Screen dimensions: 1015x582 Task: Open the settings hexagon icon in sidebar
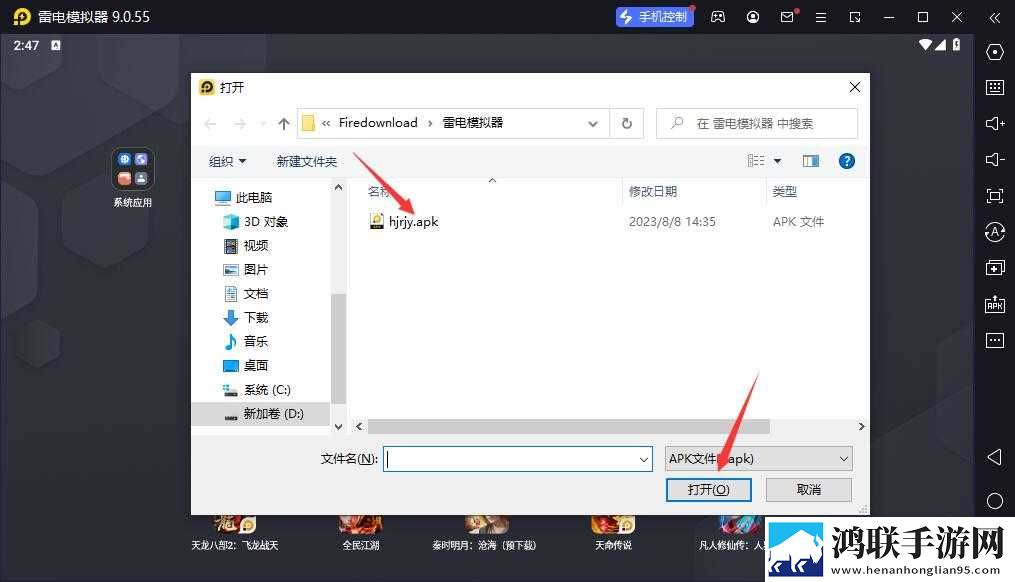tap(994, 52)
